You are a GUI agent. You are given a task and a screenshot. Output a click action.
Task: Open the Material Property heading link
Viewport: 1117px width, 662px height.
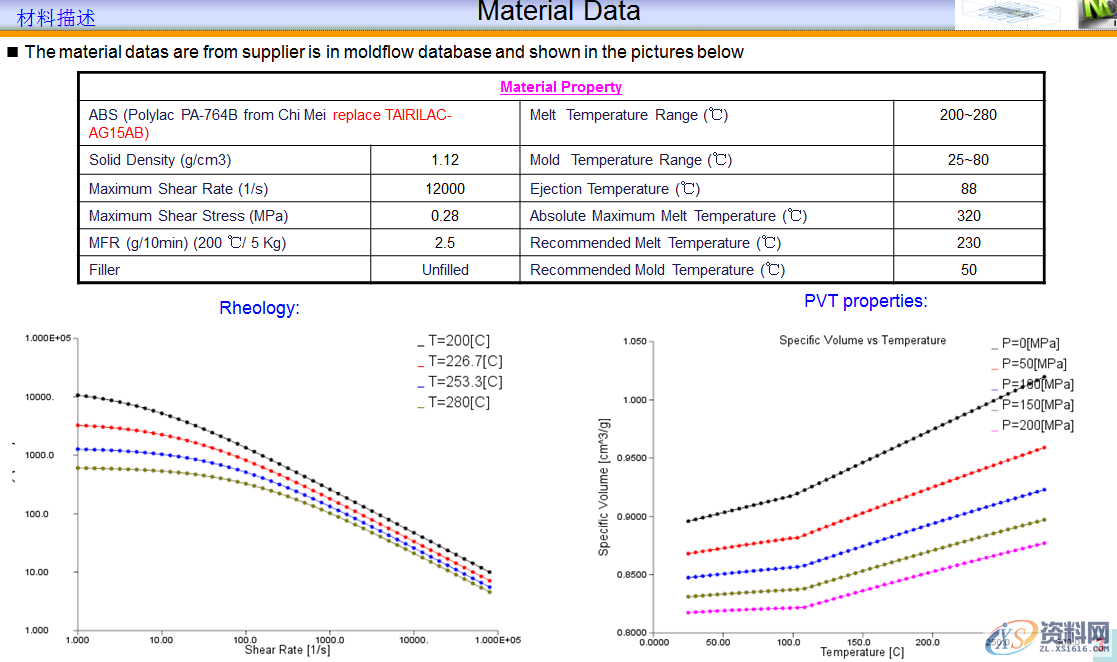pyautogui.click(x=561, y=87)
